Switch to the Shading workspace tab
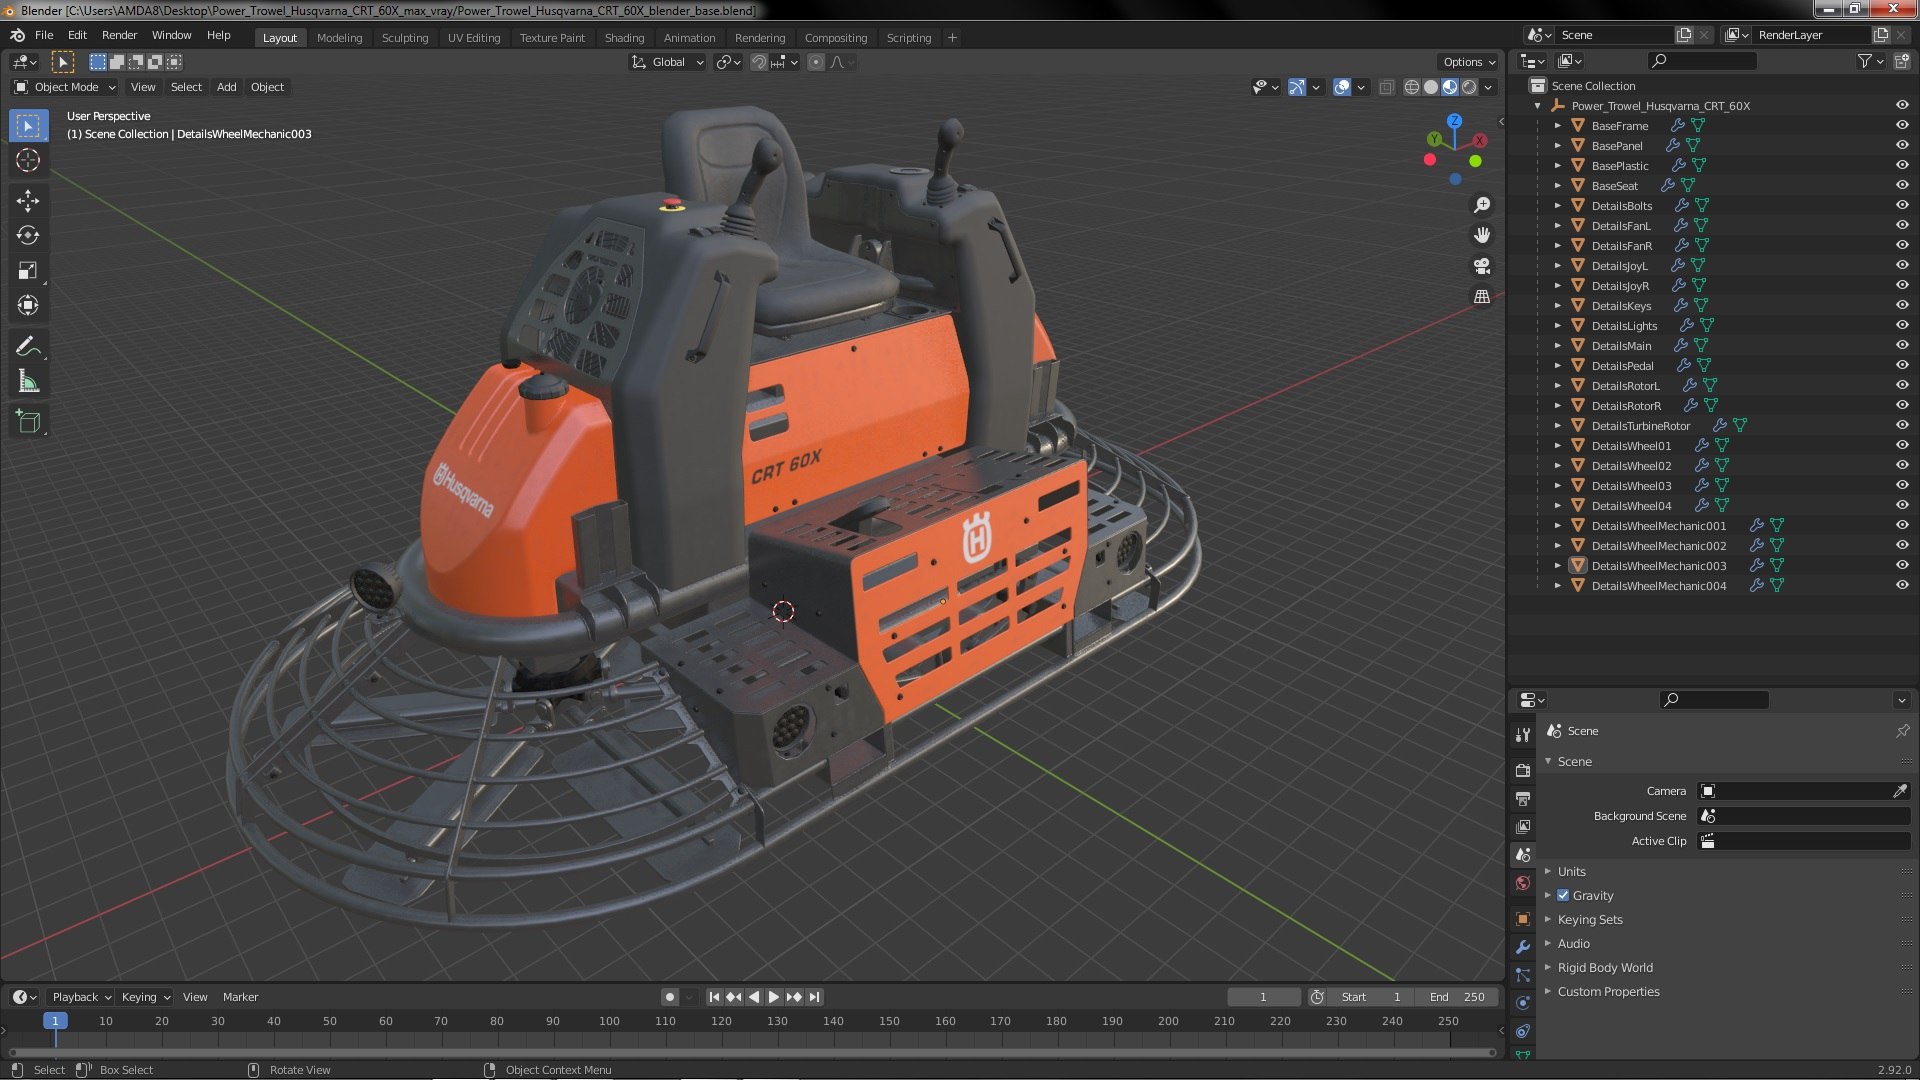The width and height of the screenshot is (1920, 1080). [x=624, y=38]
